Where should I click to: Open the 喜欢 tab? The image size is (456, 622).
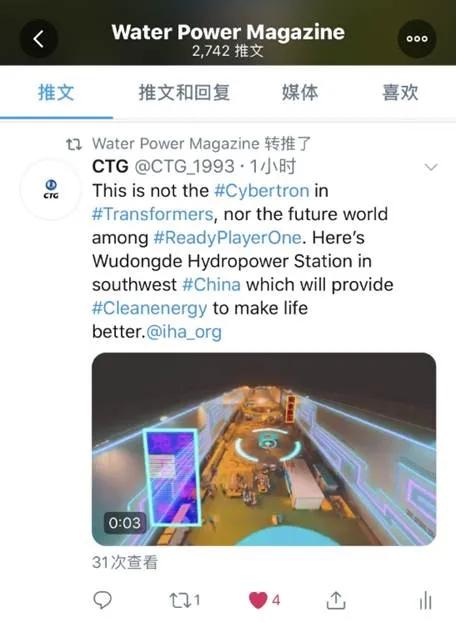pos(400,92)
